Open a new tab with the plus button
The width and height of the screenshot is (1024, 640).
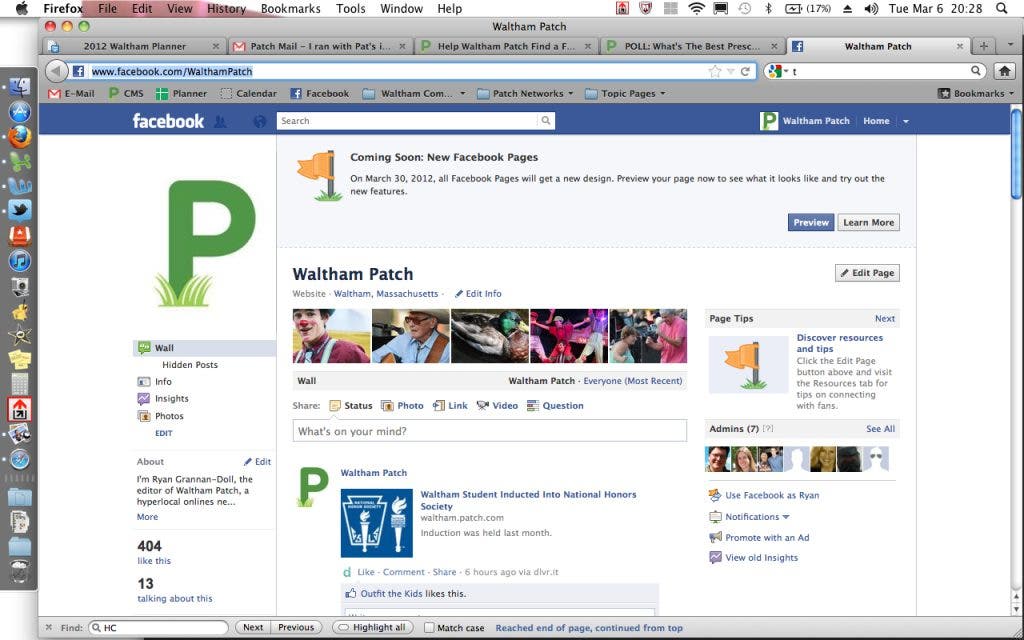pyautogui.click(x=984, y=46)
